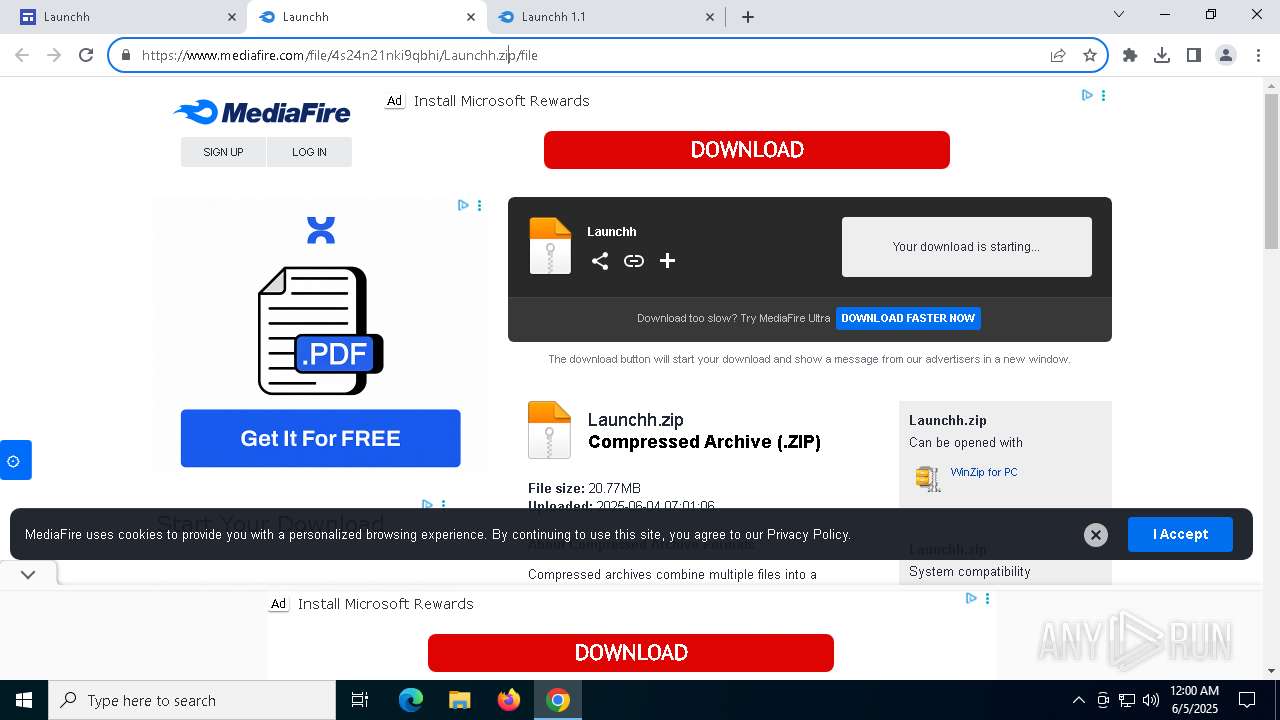The image size is (1280, 720).
Task: Click the Chrome taskbar icon
Action: tap(558, 700)
